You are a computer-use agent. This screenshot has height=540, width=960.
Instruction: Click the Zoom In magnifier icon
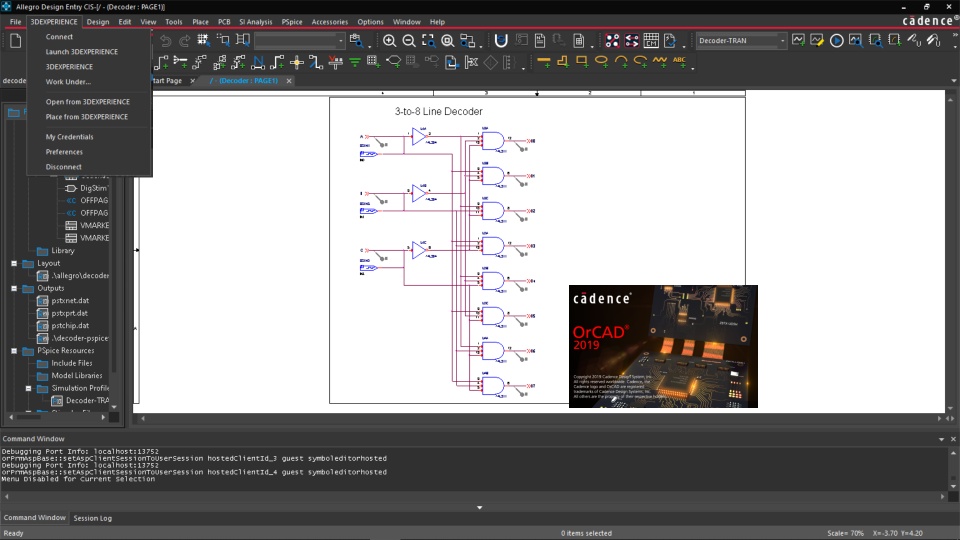[390, 41]
